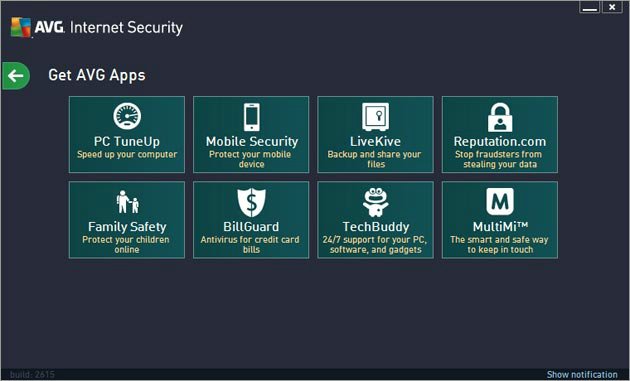Viewport: 630px width, 381px height.
Task: Select the "Family Safety" title text
Action: click(127, 227)
